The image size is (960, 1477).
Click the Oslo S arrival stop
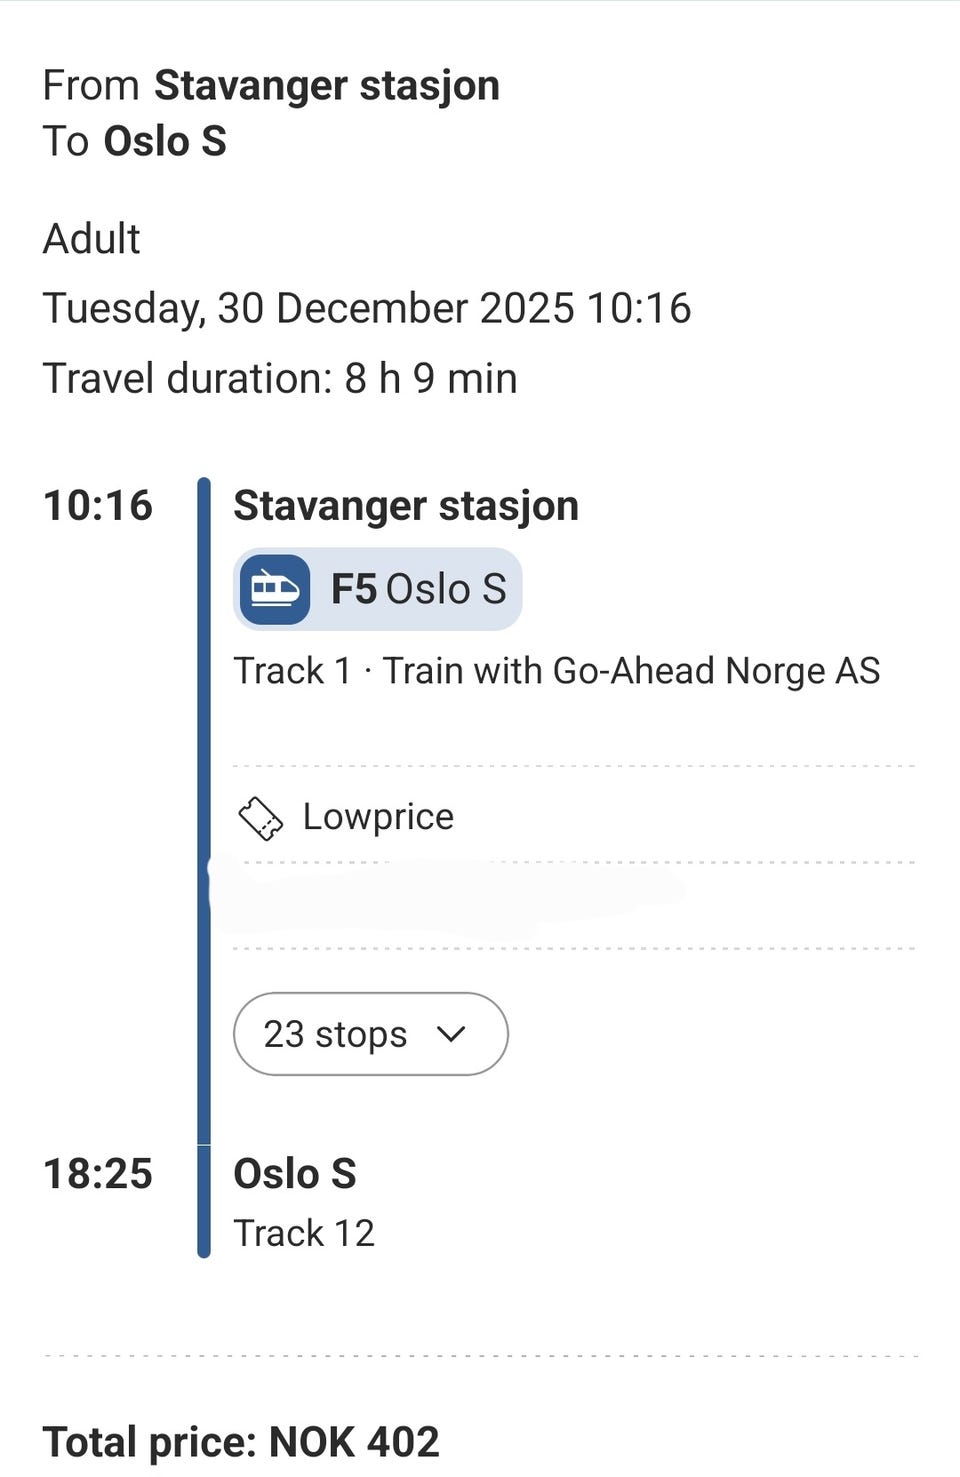click(295, 1174)
